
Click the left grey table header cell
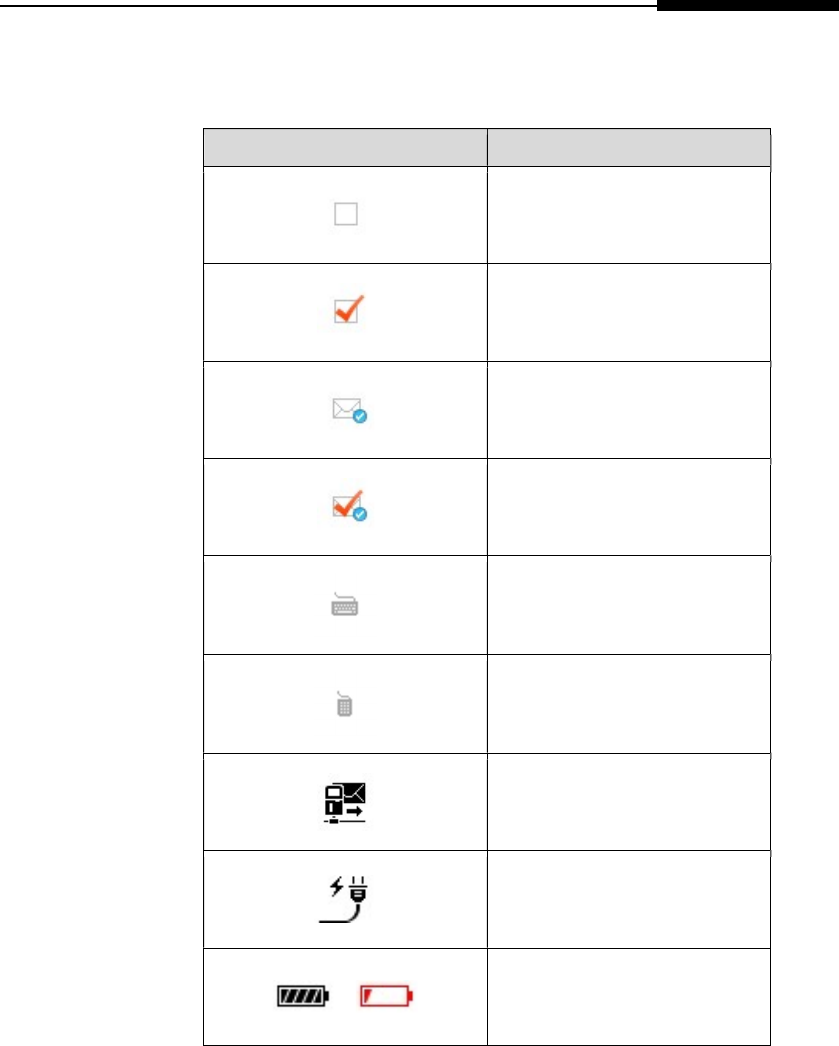tap(345, 147)
